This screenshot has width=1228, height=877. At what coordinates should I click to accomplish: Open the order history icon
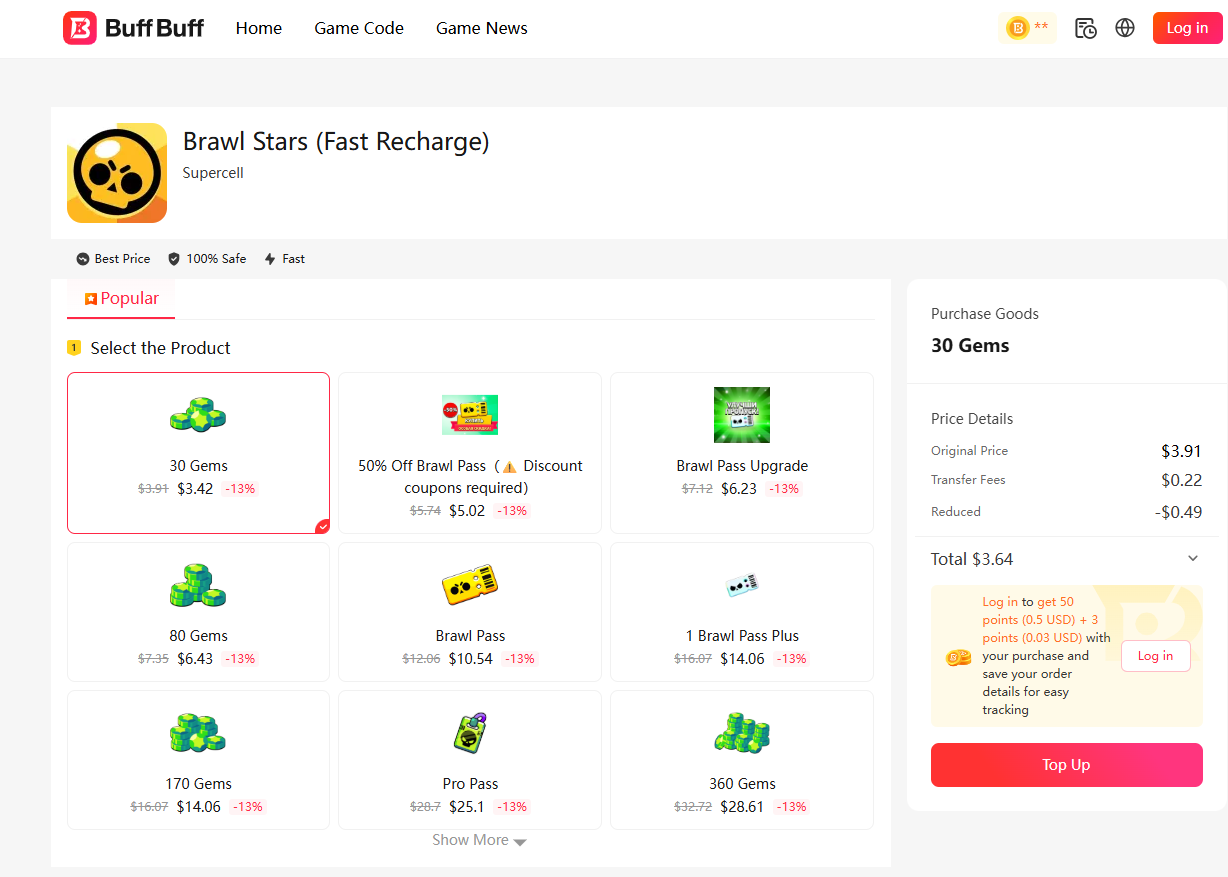tap(1085, 28)
